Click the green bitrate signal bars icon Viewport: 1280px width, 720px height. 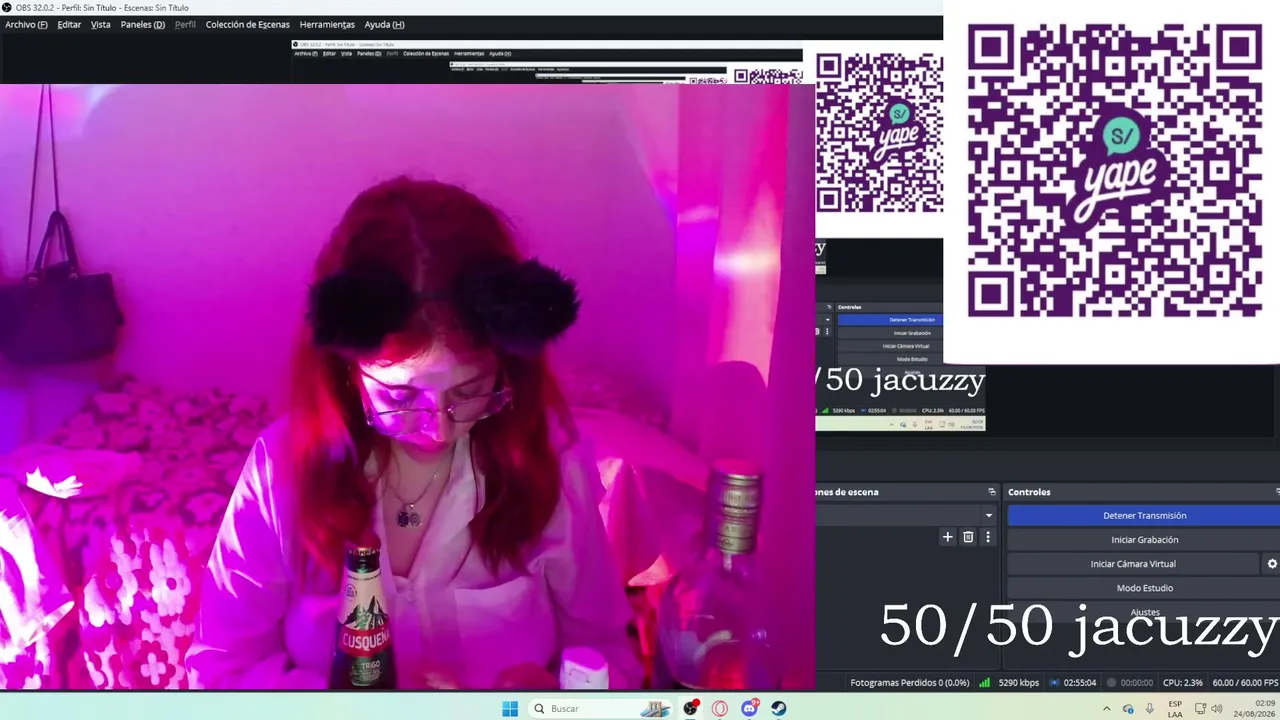coord(985,683)
